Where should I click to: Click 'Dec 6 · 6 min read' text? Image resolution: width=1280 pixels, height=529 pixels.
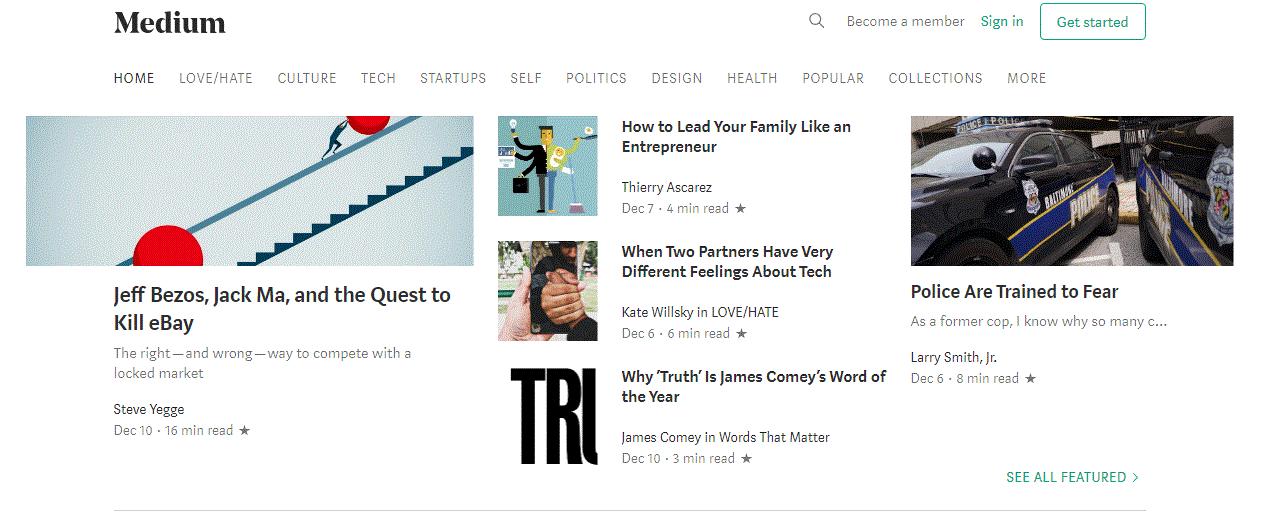pyautogui.click(x=676, y=334)
